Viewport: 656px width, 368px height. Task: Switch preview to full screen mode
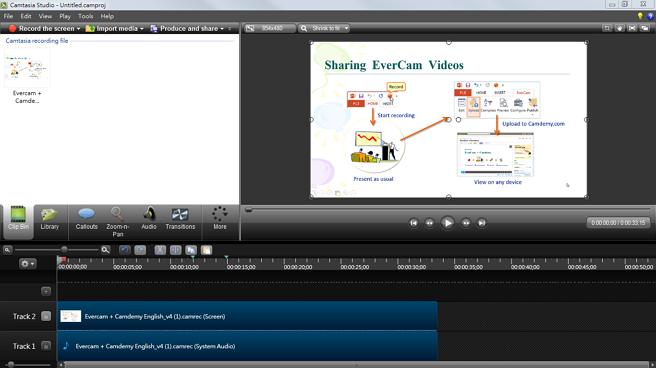632,28
